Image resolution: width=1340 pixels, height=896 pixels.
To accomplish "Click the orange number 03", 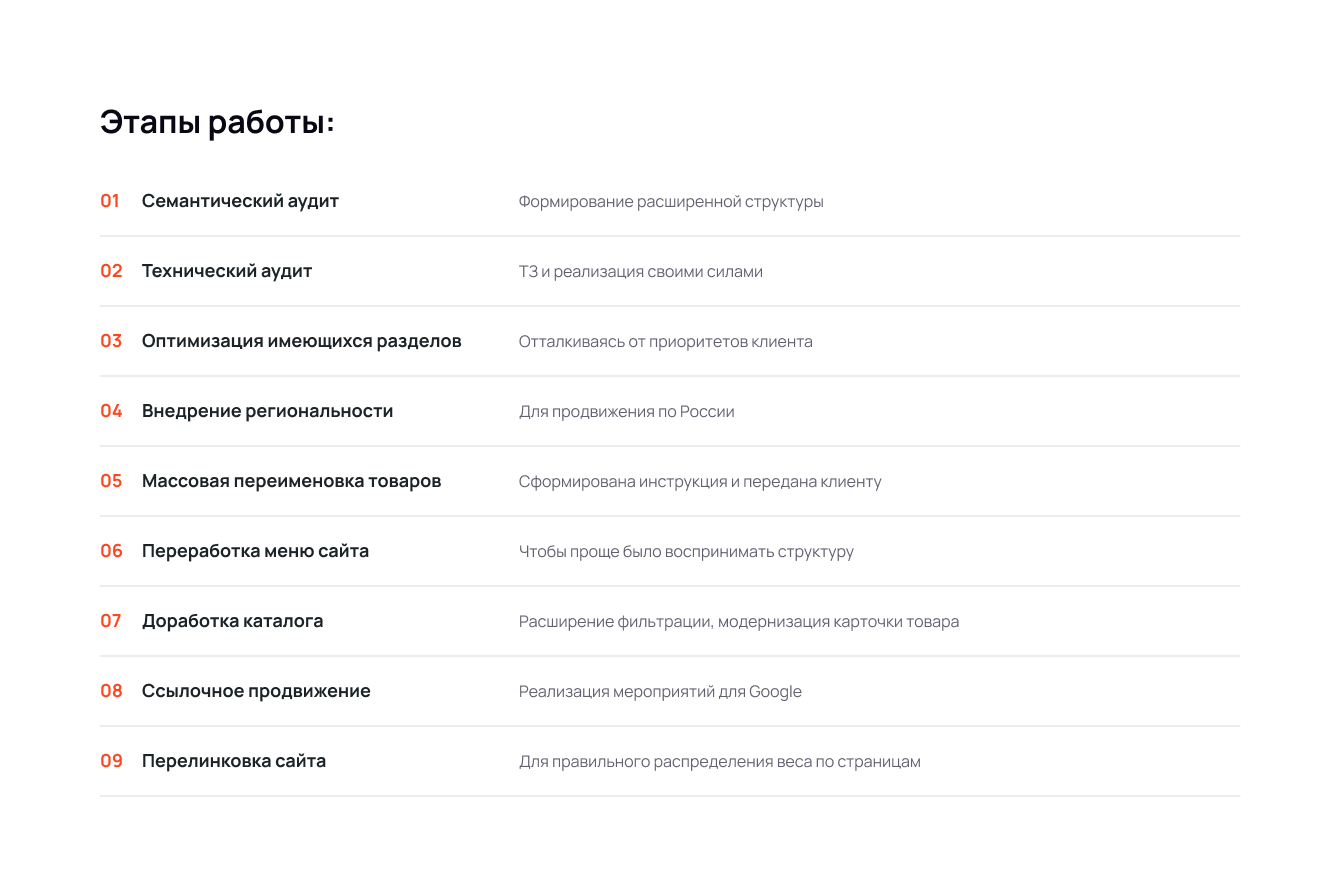I will click(x=111, y=341).
